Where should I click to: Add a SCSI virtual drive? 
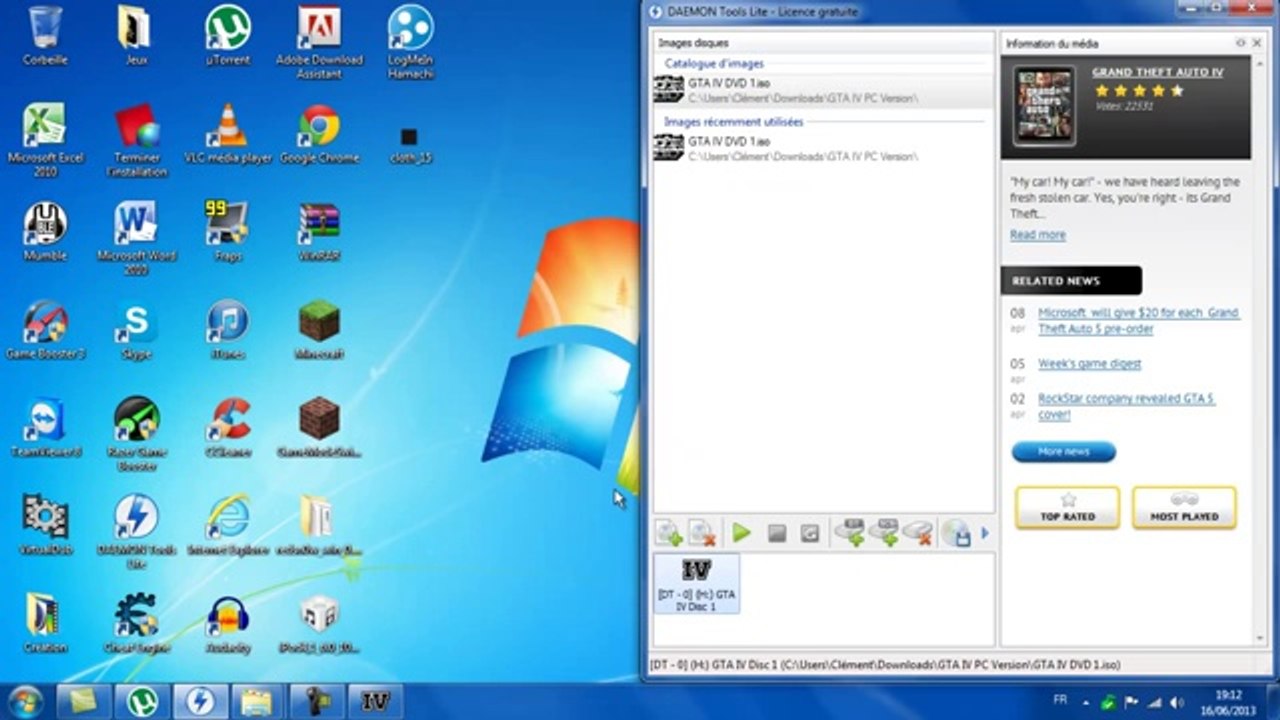(x=884, y=533)
